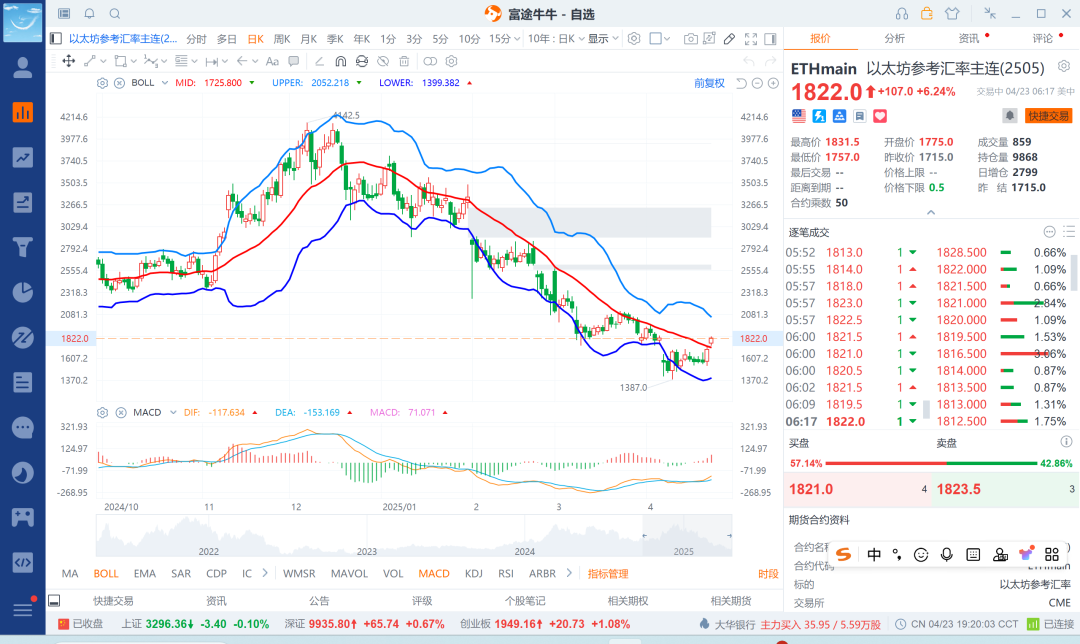Switch to the 评论 tab

pos(1042,39)
